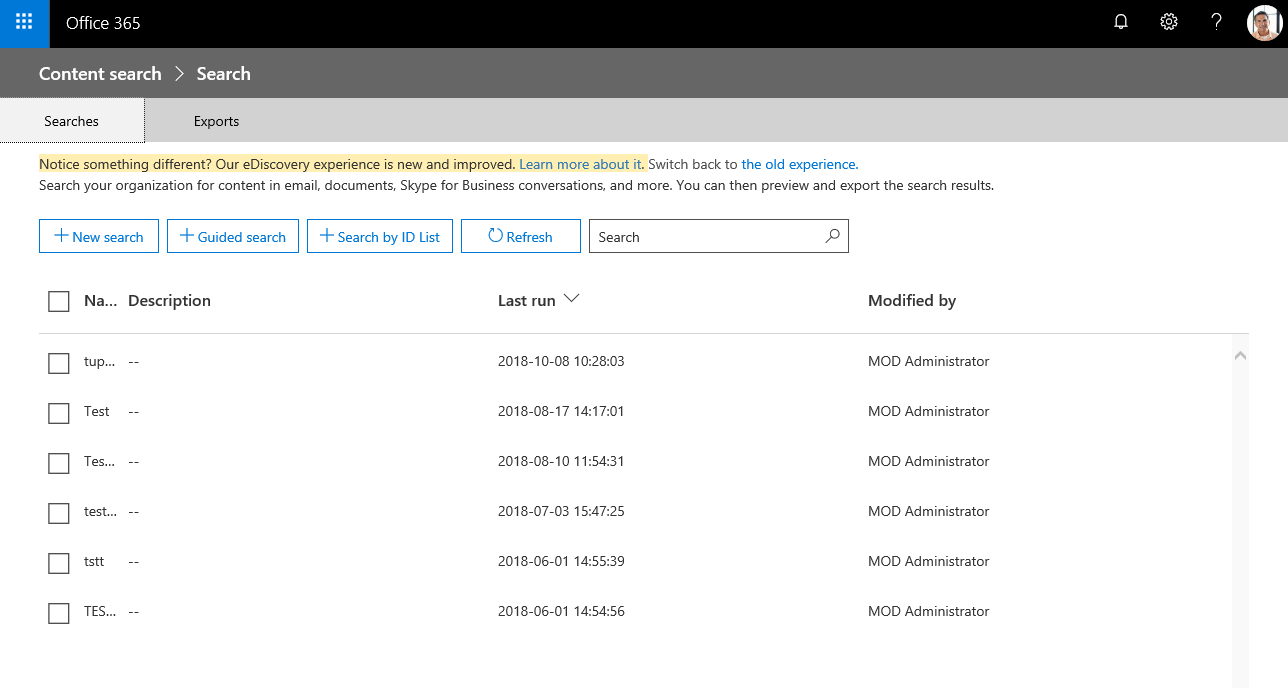Select the tstt row checkbox
Screen dimensions: 1288x688
tap(59, 563)
